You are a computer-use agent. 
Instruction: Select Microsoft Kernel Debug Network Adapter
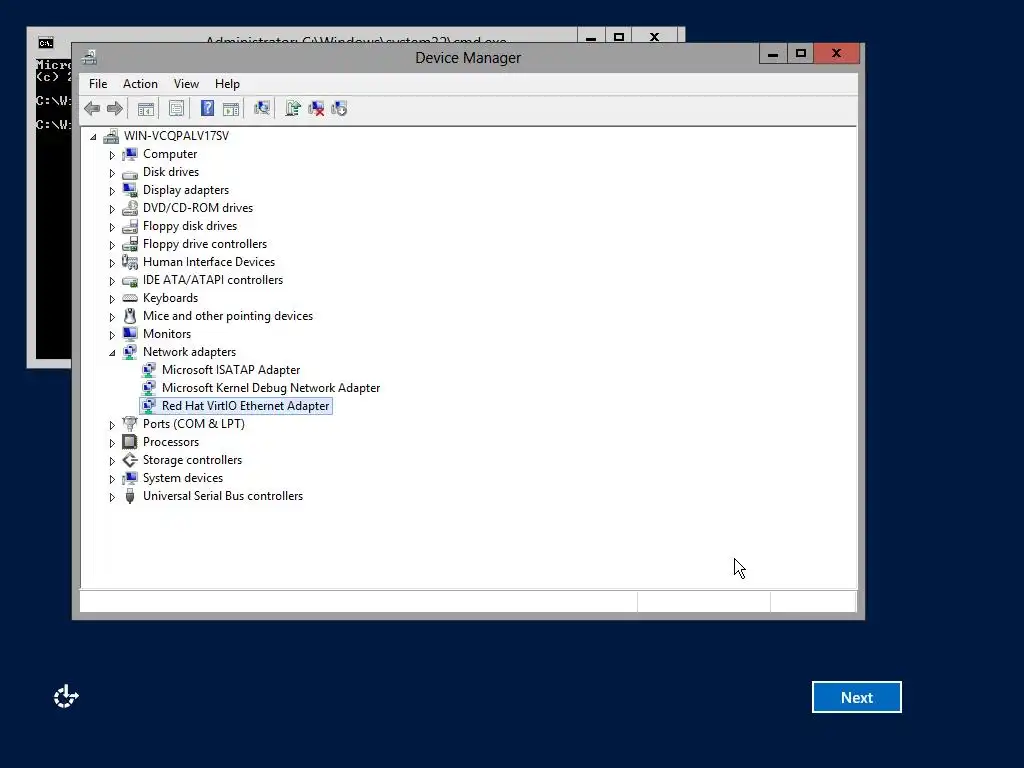click(270, 388)
